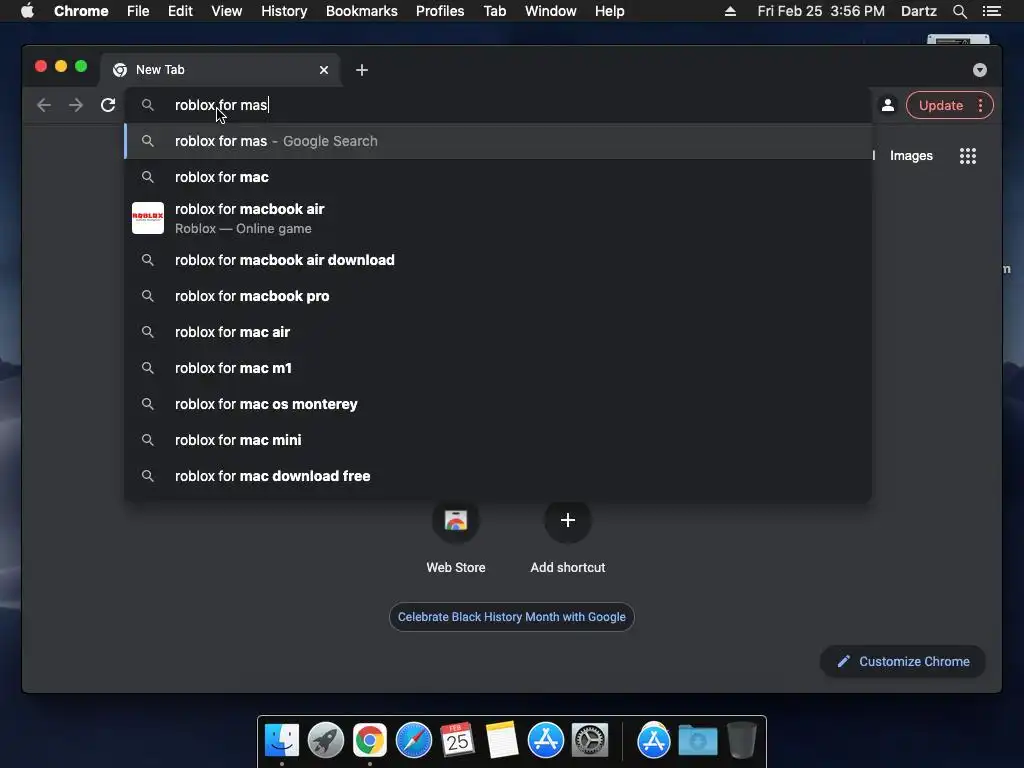Select 'roblox for mac mini' suggestion
Screen dimensions: 1024x768
pyautogui.click(x=498, y=440)
